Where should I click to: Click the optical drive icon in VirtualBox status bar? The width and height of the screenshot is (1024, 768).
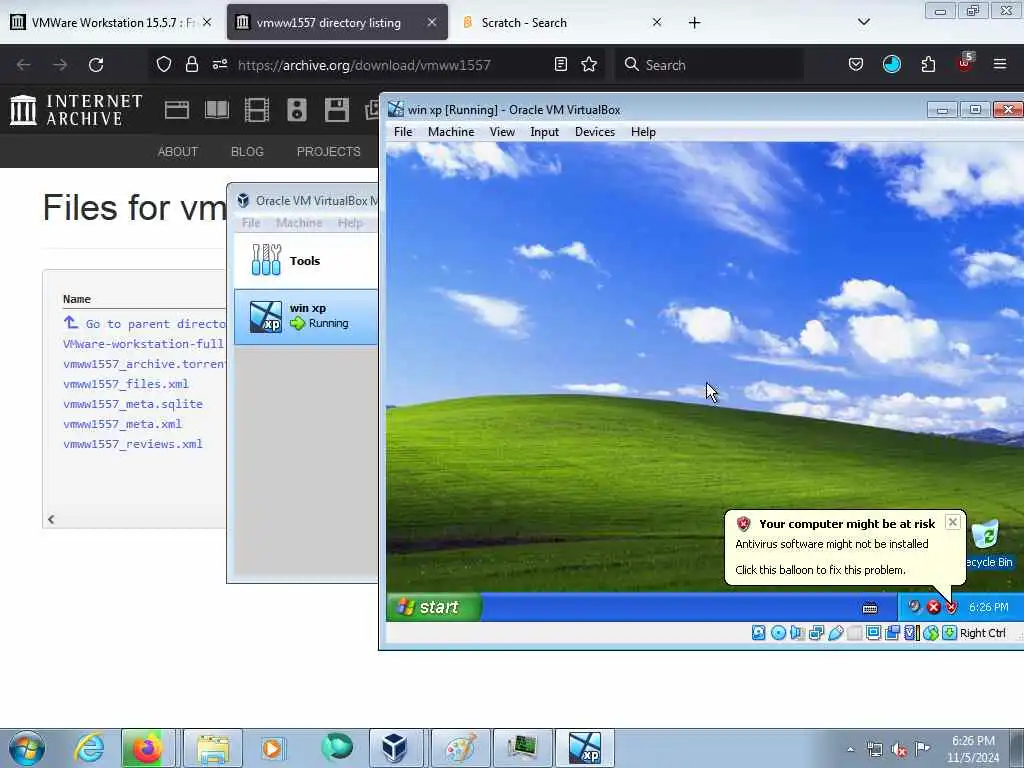(x=778, y=633)
